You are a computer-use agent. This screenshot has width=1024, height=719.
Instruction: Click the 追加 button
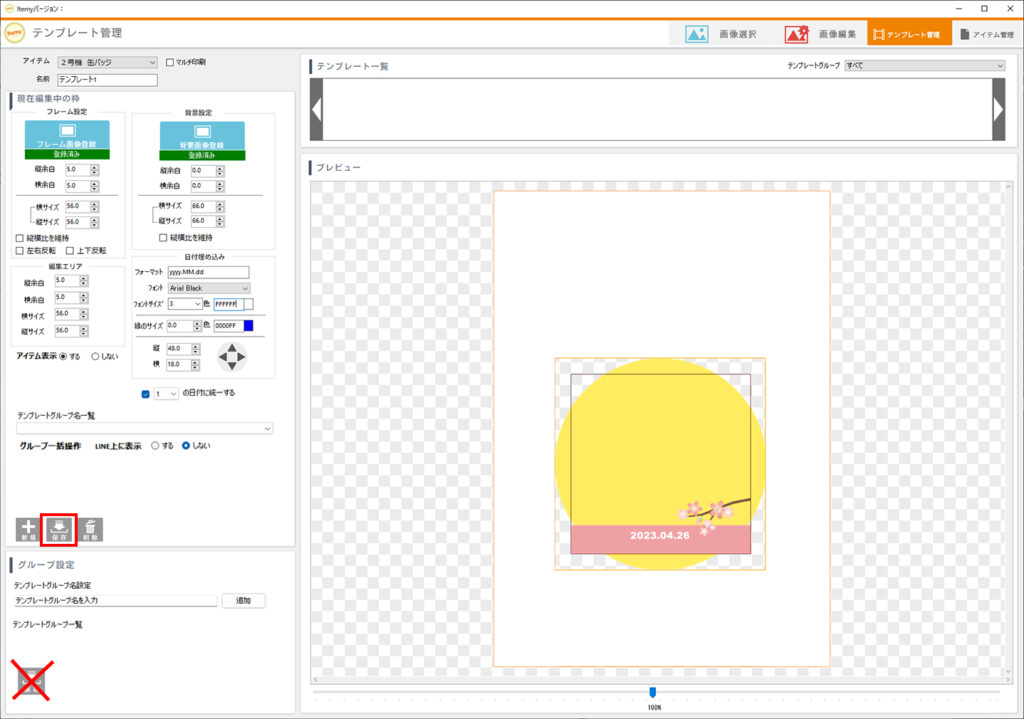click(243, 601)
